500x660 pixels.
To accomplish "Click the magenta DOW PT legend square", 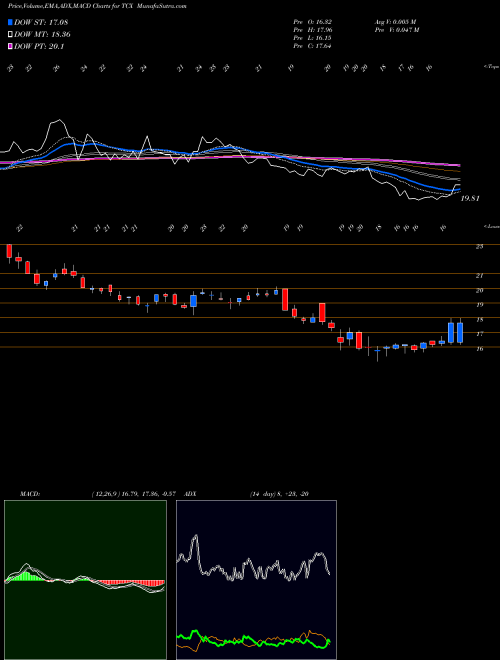I will (11, 46).
